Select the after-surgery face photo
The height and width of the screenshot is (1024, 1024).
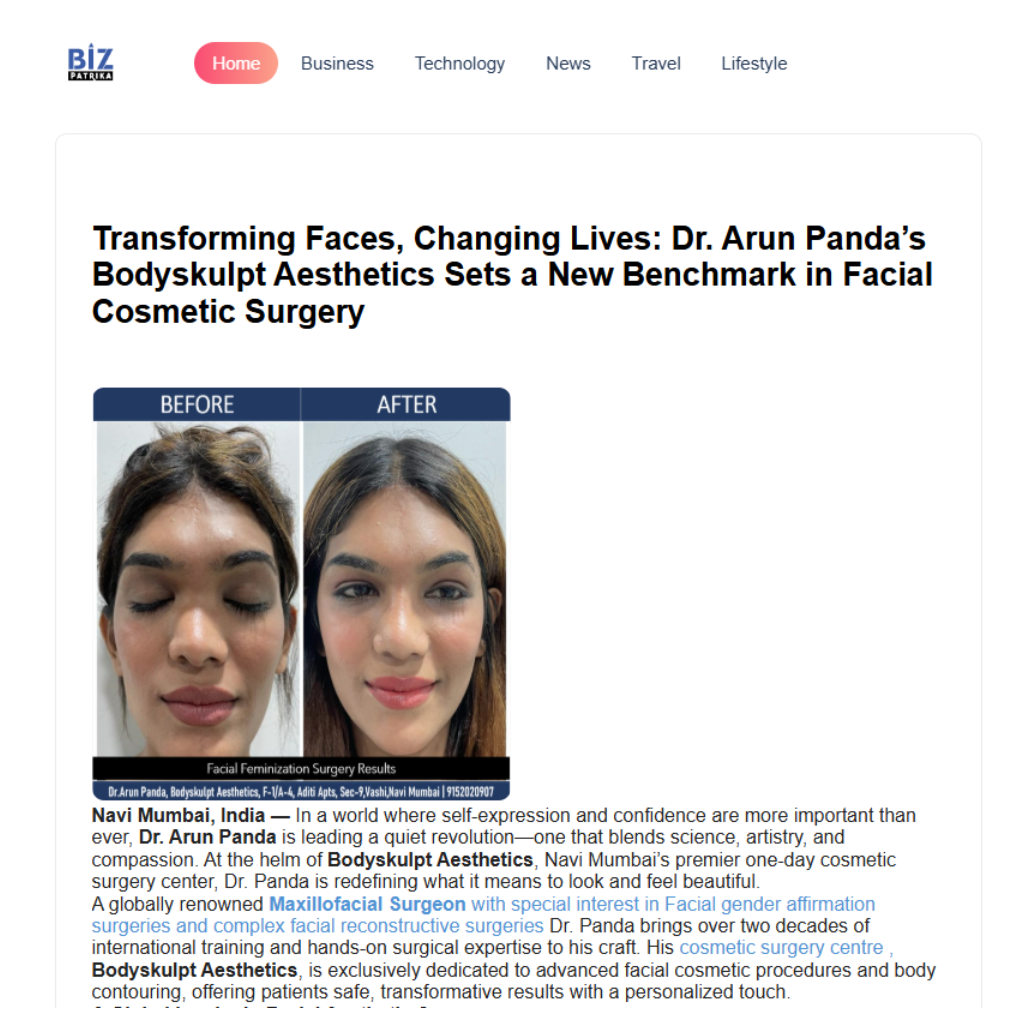click(x=405, y=589)
